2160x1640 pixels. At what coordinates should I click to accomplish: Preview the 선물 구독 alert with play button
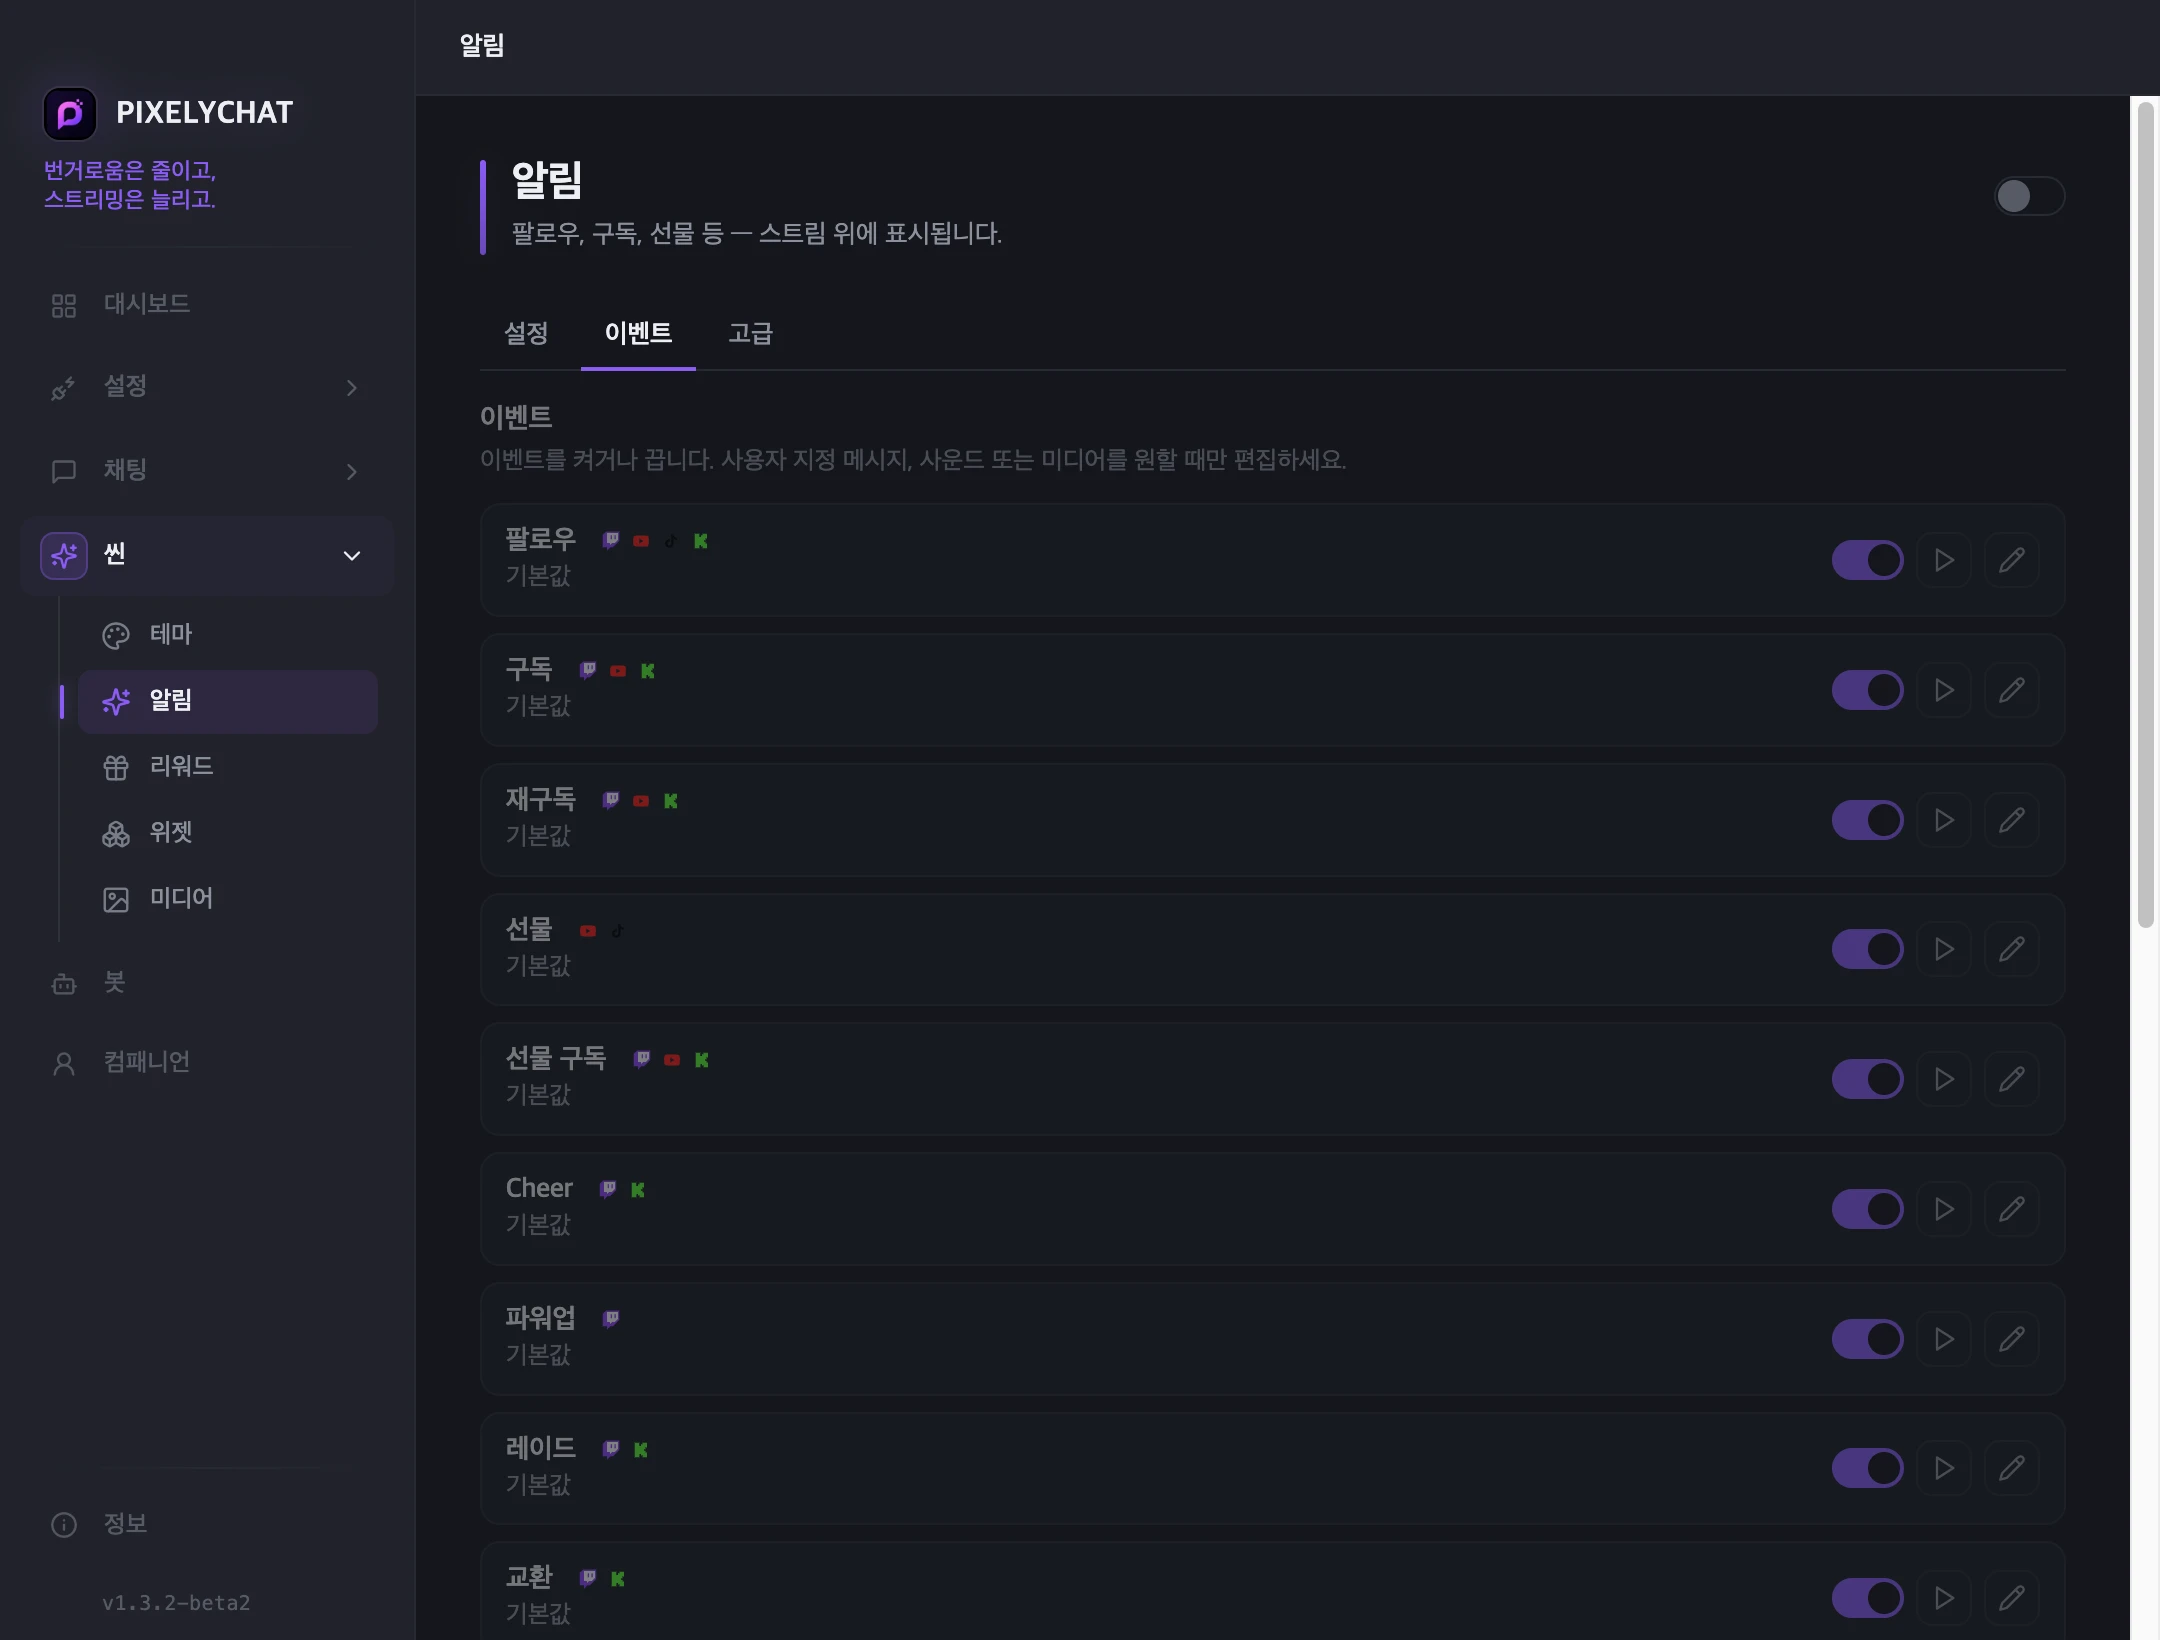(x=1944, y=1079)
